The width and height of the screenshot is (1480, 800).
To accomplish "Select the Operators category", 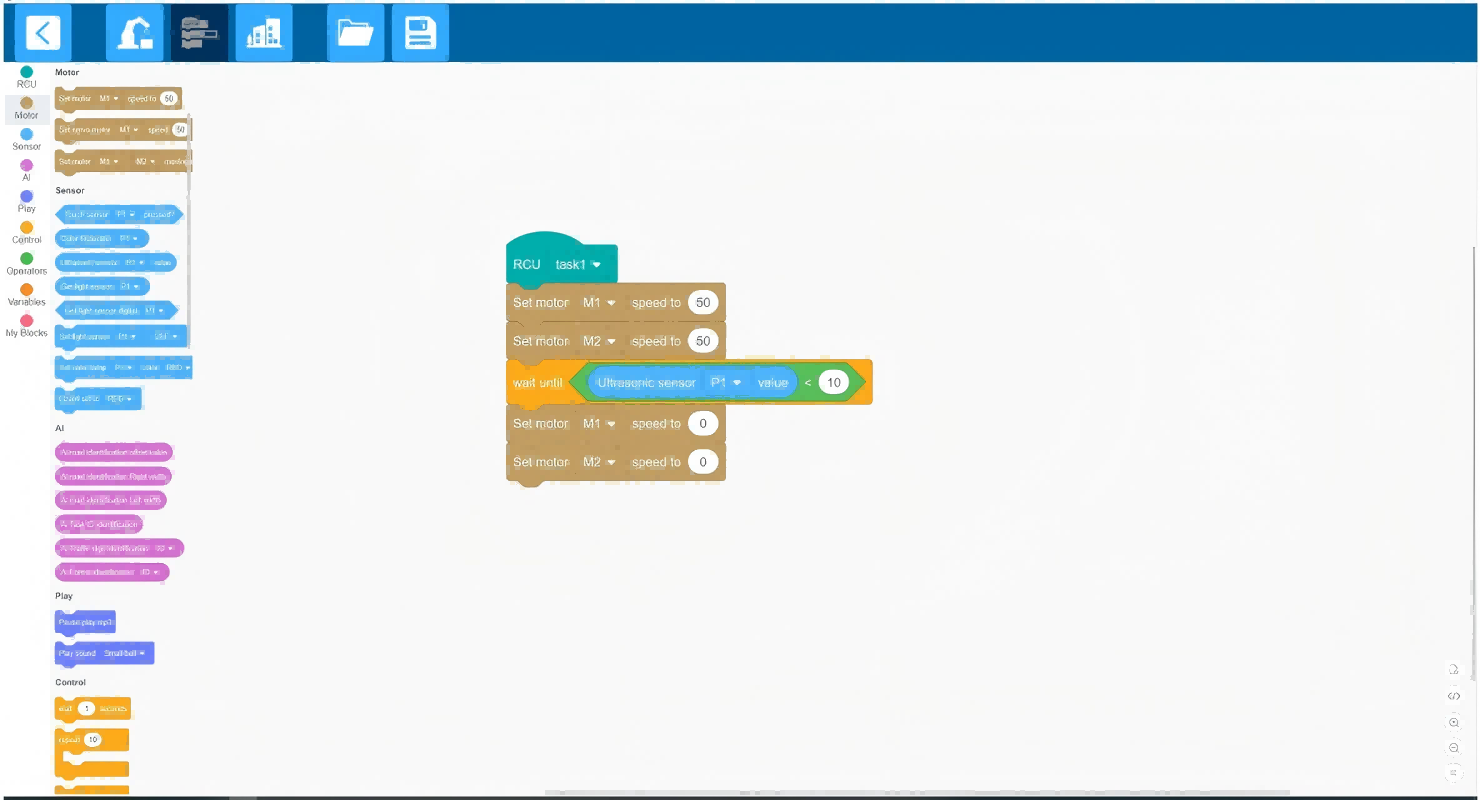I will coord(26,263).
